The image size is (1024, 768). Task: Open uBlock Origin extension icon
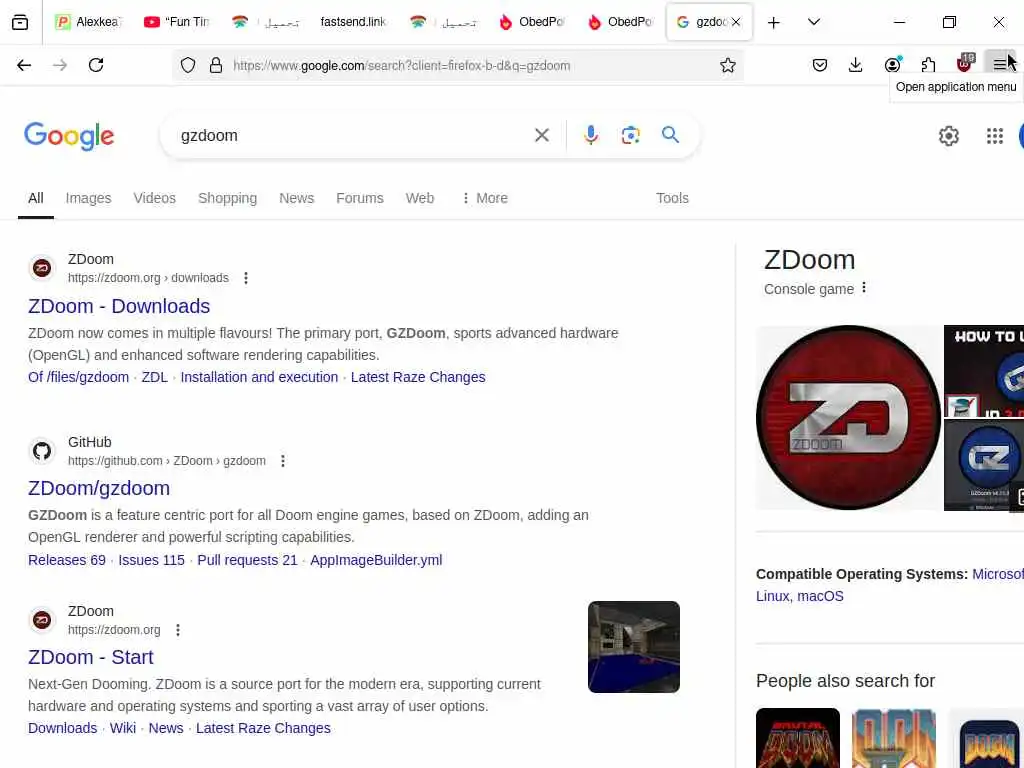coord(965,63)
